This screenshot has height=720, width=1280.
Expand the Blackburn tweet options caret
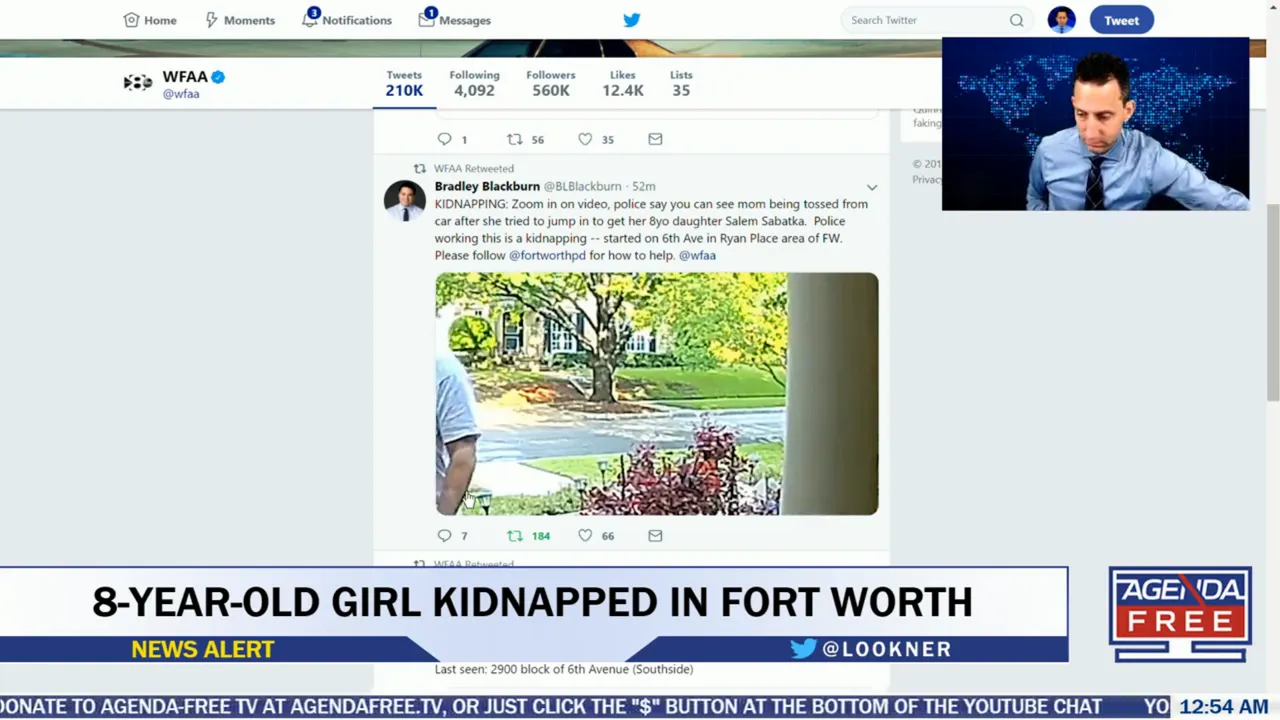click(x=872, y=187)
